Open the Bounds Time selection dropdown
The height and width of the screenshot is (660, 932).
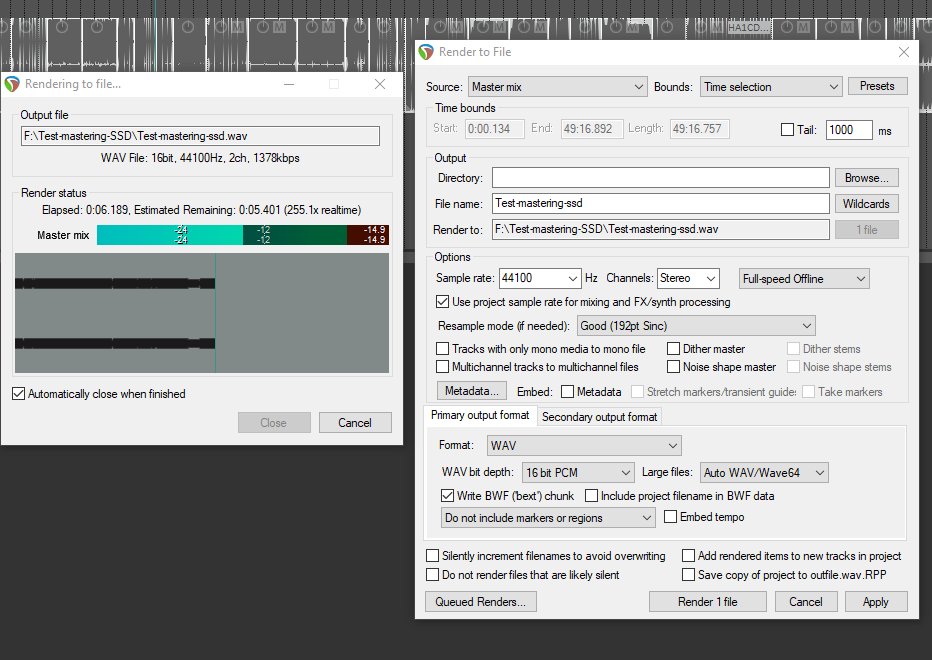pos(771,87)
